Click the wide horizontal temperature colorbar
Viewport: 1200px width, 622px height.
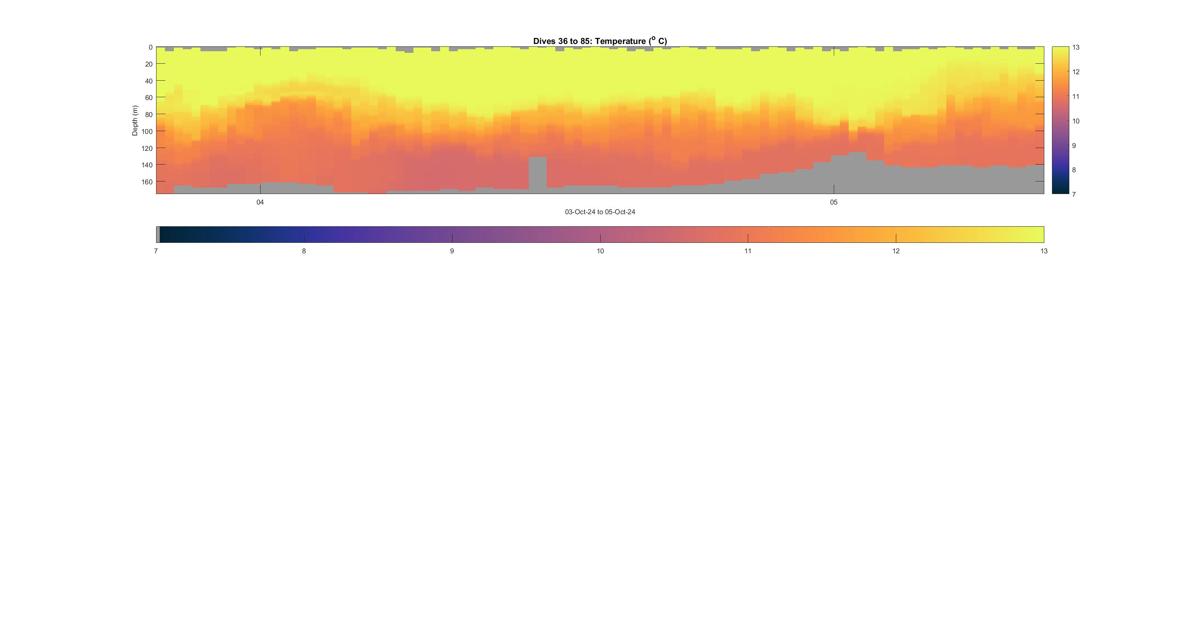[x=600, y=234]
